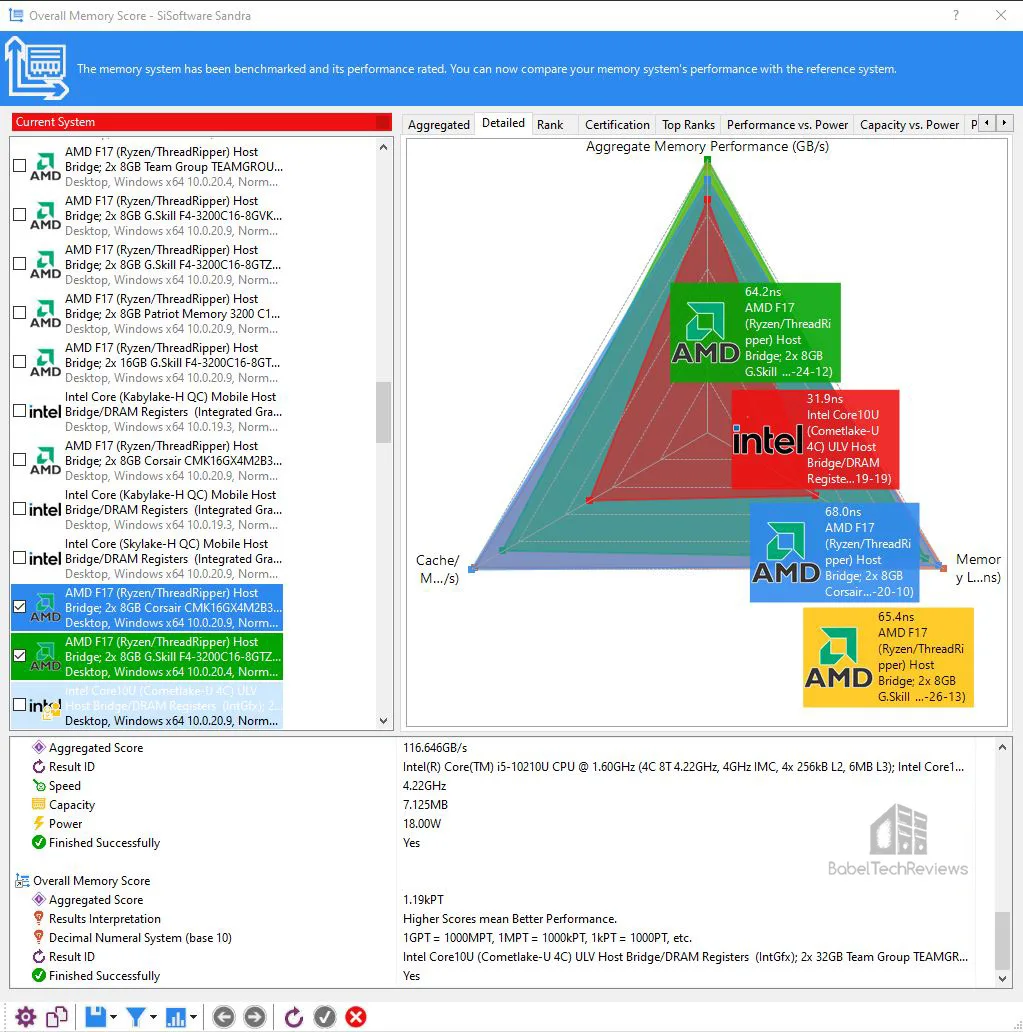Check the unhighlighted Corsair CMK16GX4M2B3 row checkbox
This screenshot has height=1032, width=1023.
(x=20, y=460)
